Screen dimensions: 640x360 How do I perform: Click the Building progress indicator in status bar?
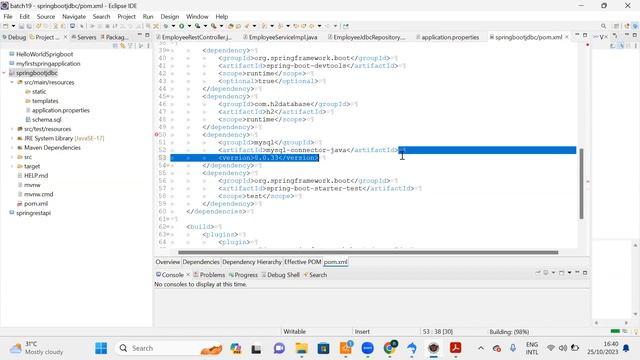pyautogui.click(x=509, y=331)
